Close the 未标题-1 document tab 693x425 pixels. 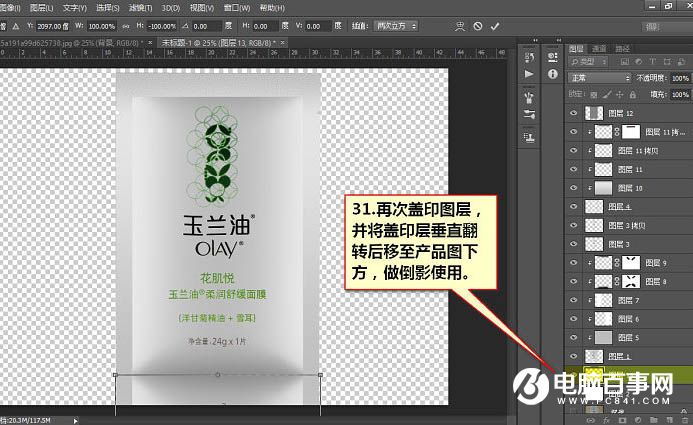coord(282,42)
